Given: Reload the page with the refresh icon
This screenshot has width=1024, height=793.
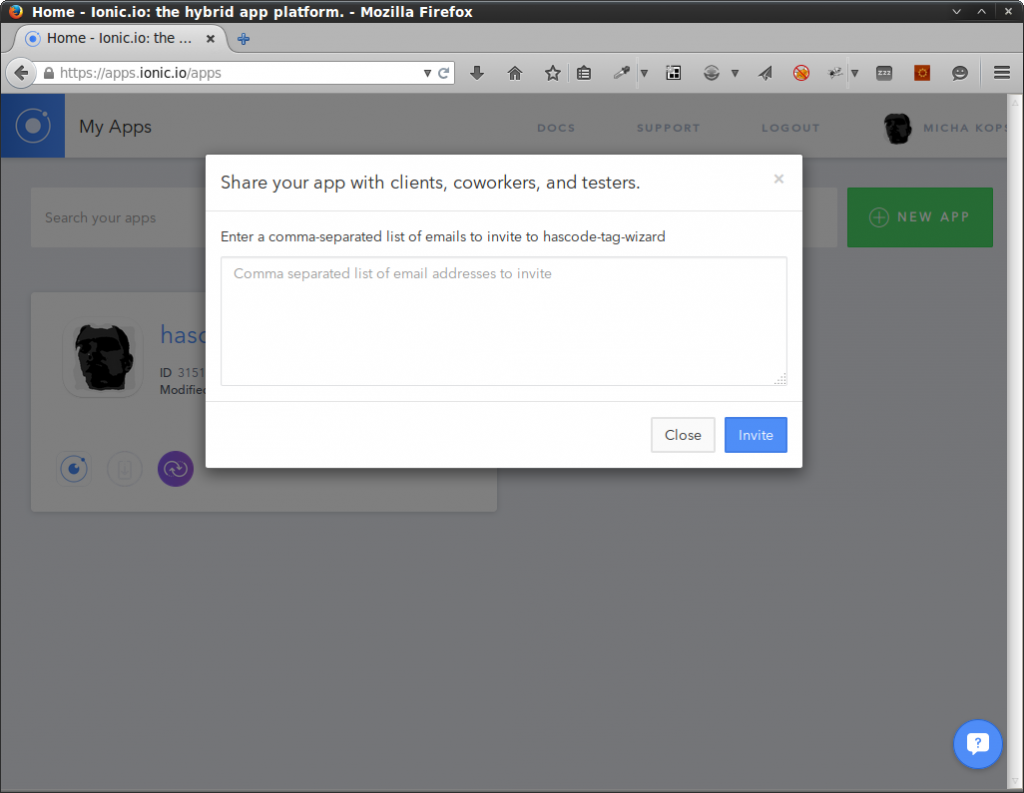Looking at the screenshot, I should pos(443,73).
